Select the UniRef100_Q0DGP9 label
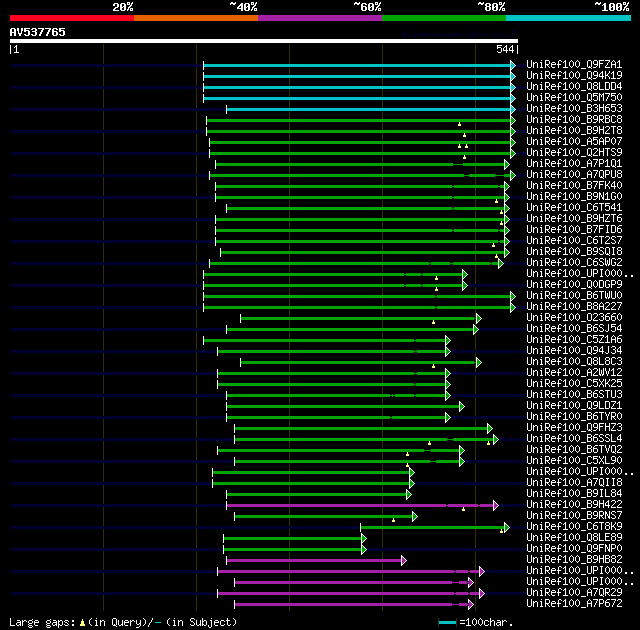This screenshot has width=640, height=630. (574, 285)
